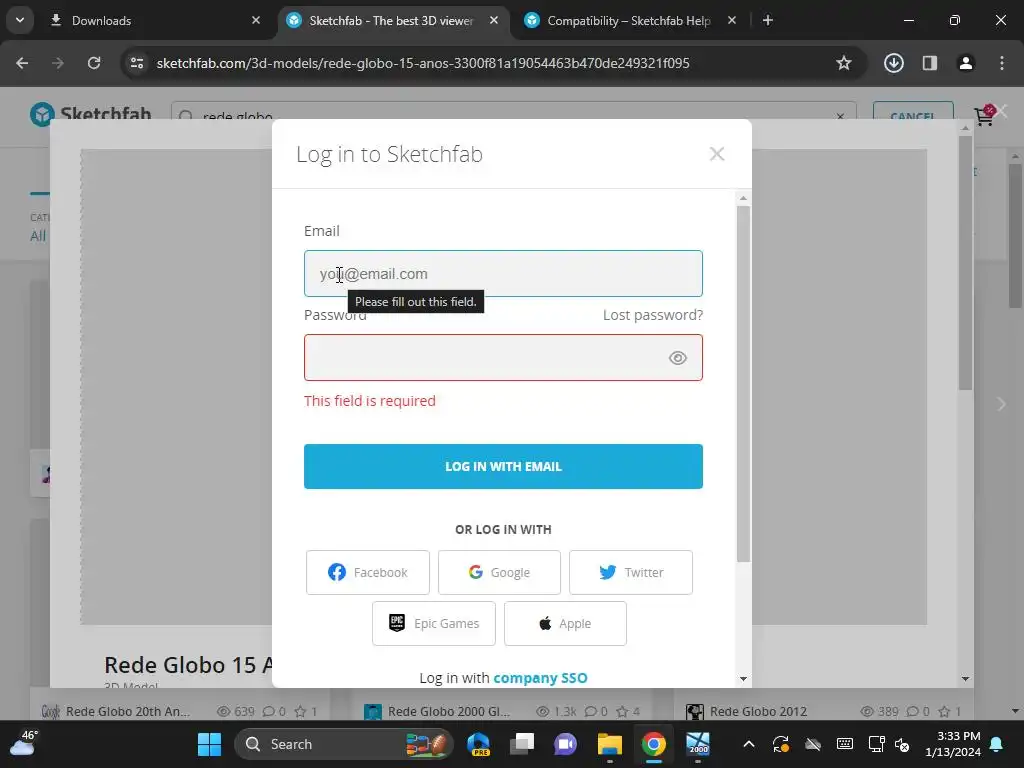Go back to previous page

22,63
